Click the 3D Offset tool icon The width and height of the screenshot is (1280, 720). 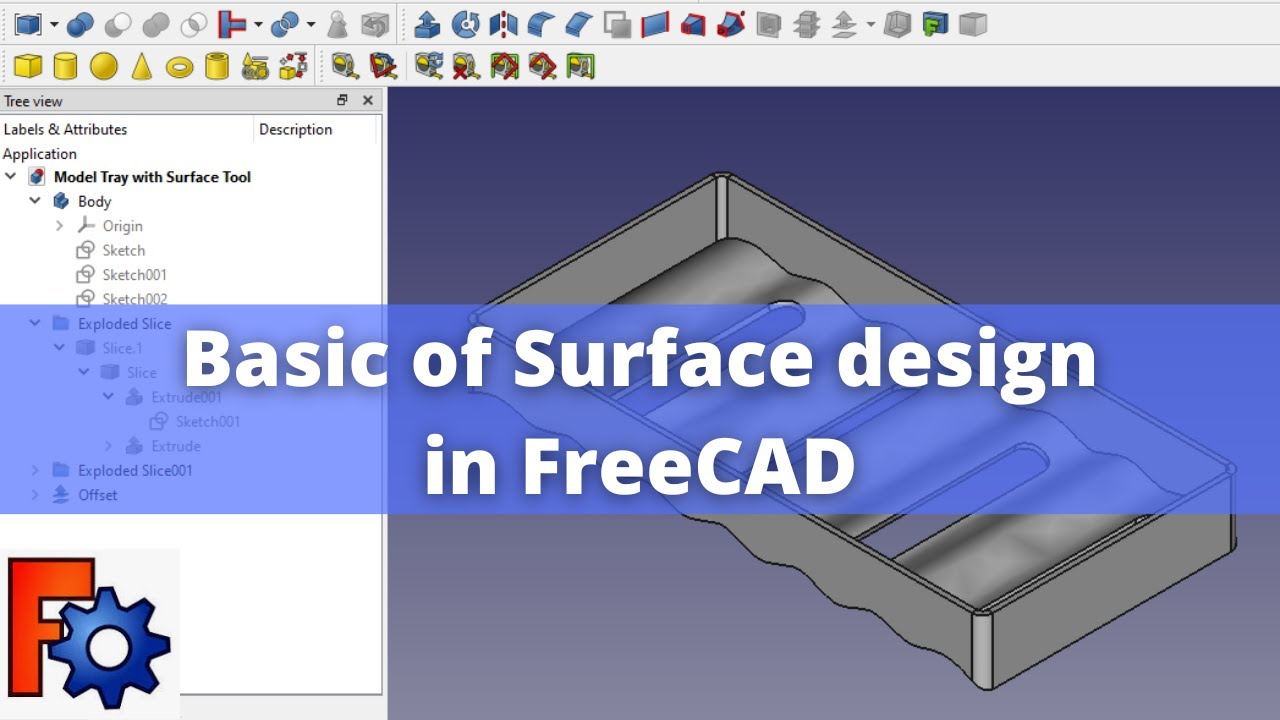point(845,23)
